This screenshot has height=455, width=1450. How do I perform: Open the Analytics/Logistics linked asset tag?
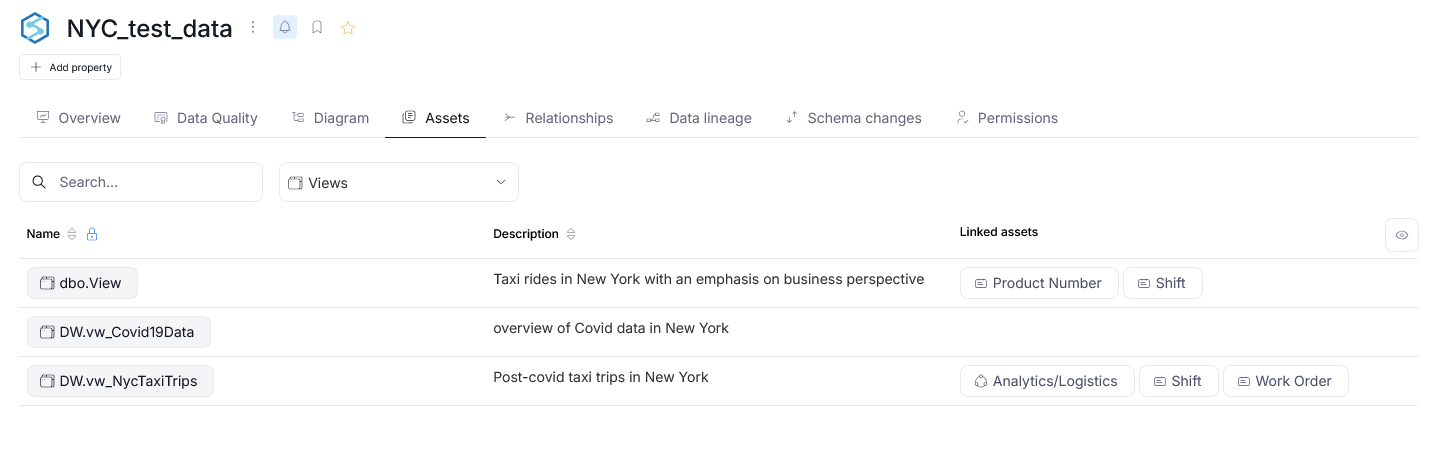coord(1047,381)
